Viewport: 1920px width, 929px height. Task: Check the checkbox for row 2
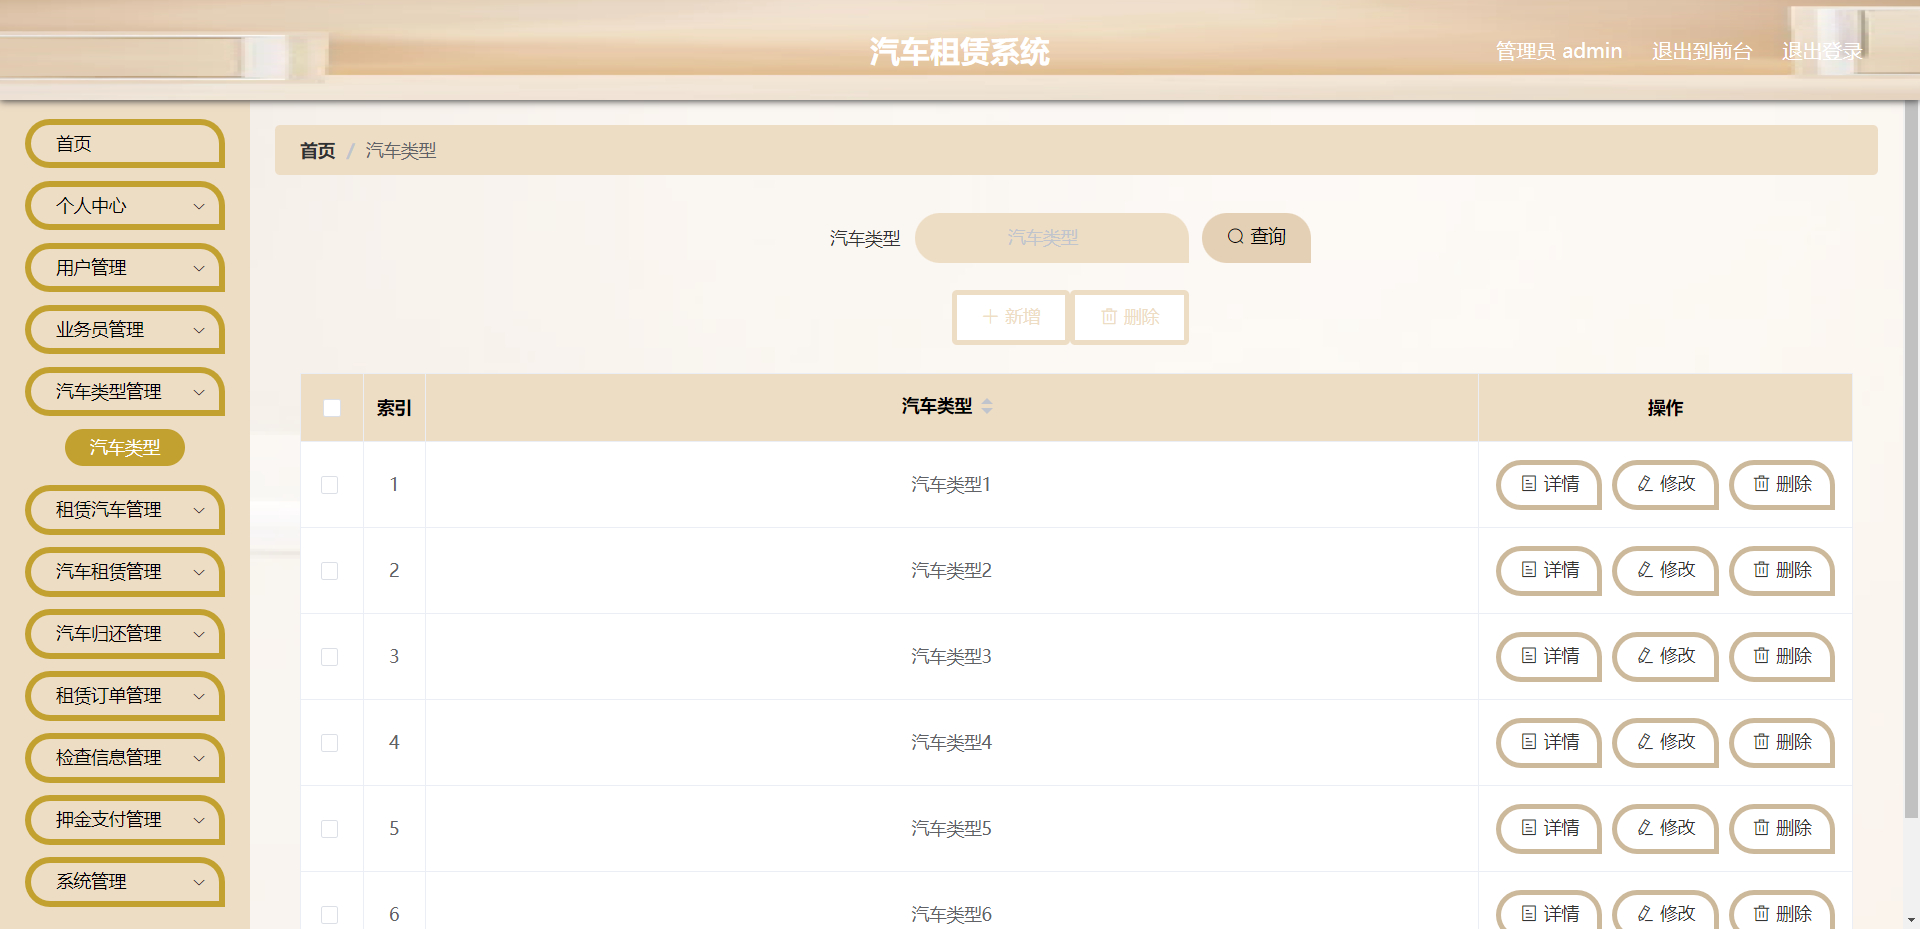tap(330, 571)
